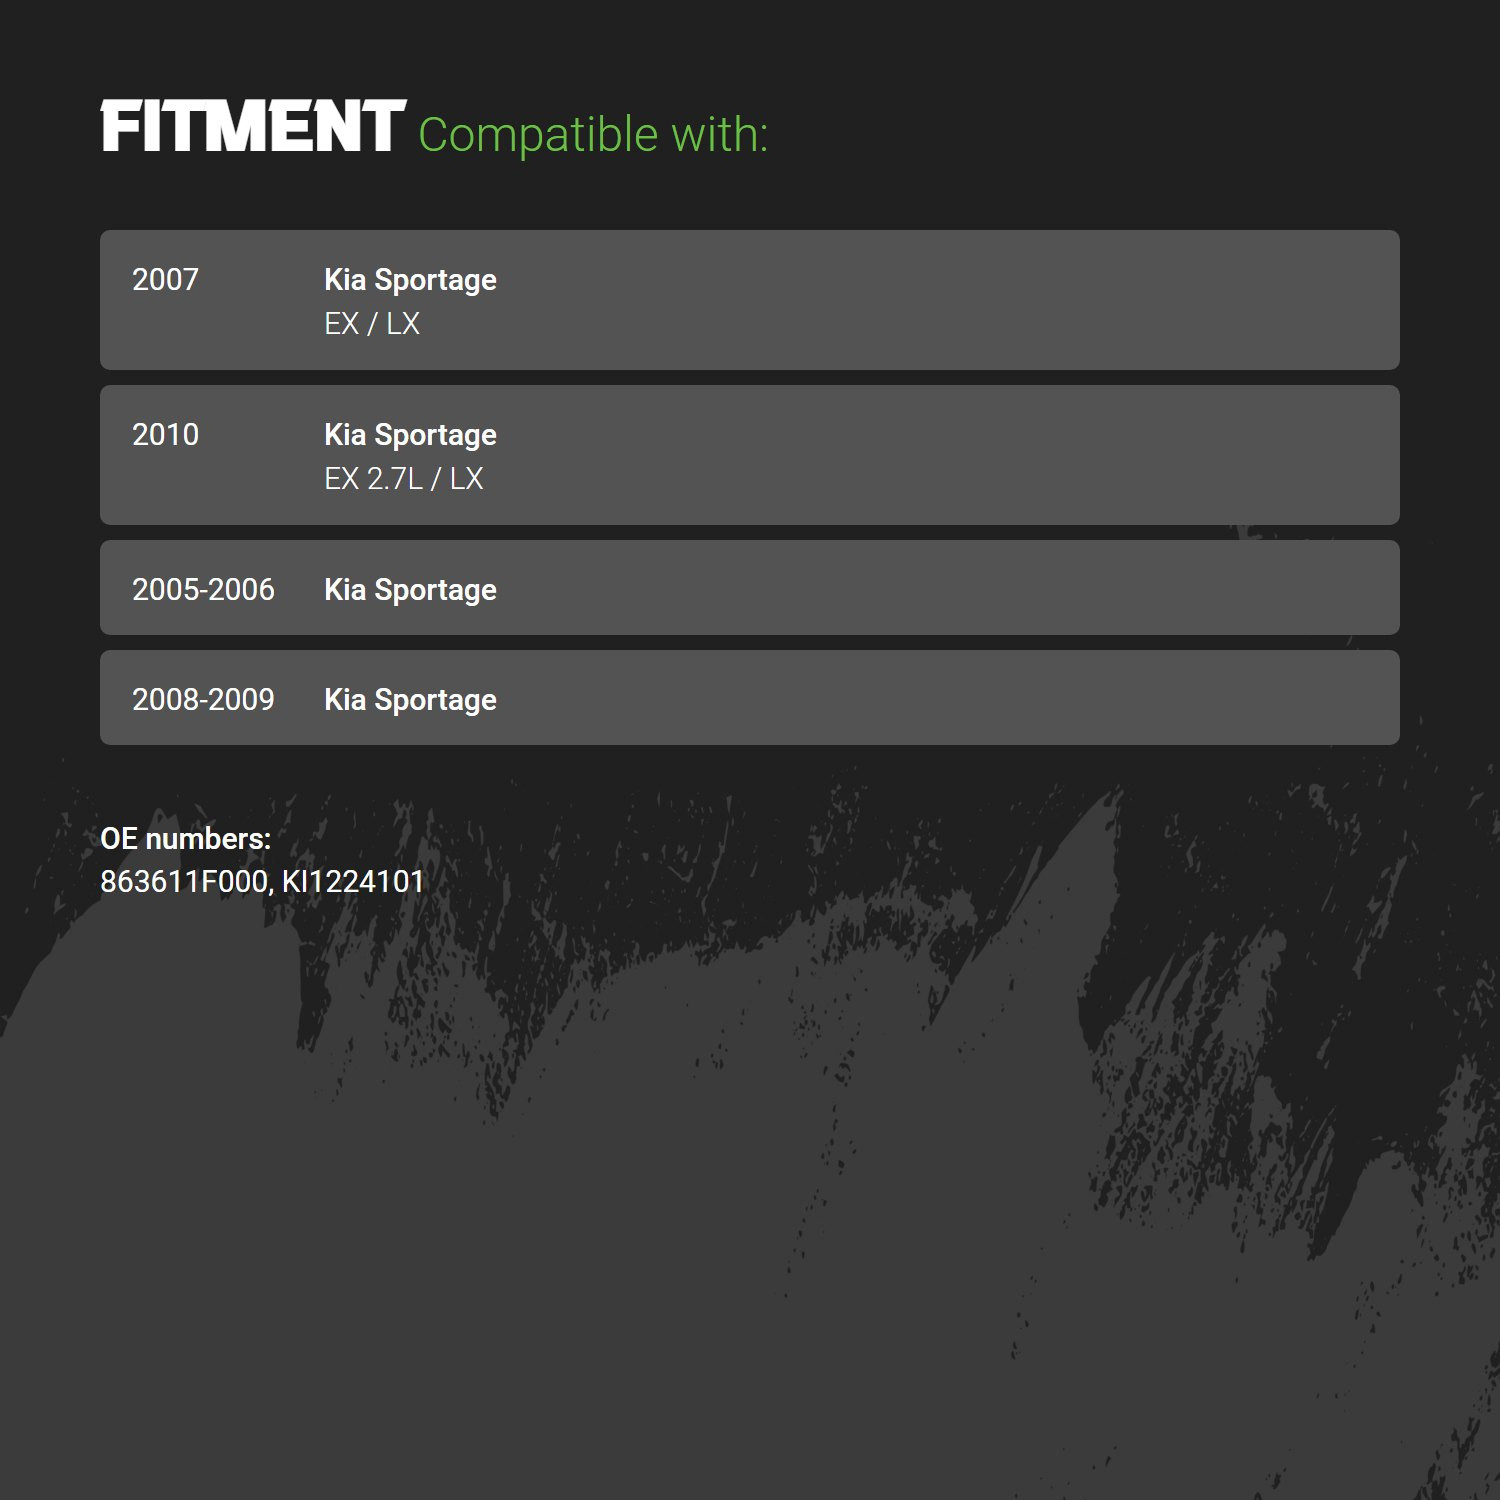Click the 'EX 2.7L / LX' trim text
The height and width of the screenshot is (1500, 1500).
pos(404,478)
